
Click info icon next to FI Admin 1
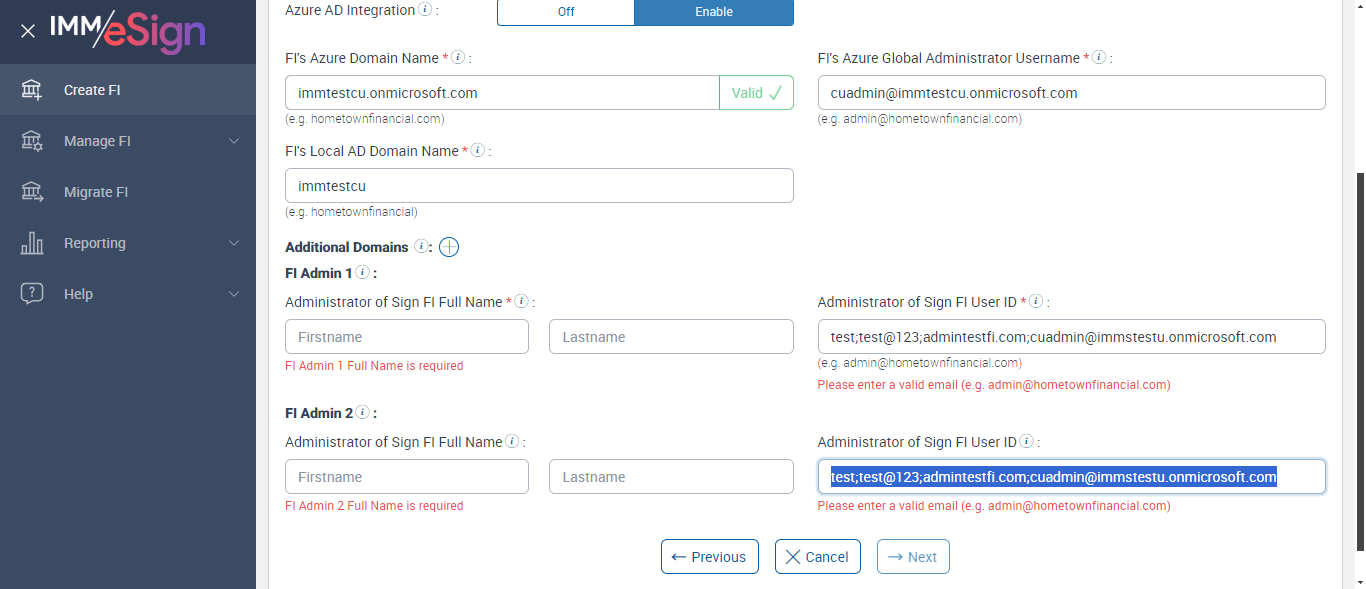(x=362, y=272)
